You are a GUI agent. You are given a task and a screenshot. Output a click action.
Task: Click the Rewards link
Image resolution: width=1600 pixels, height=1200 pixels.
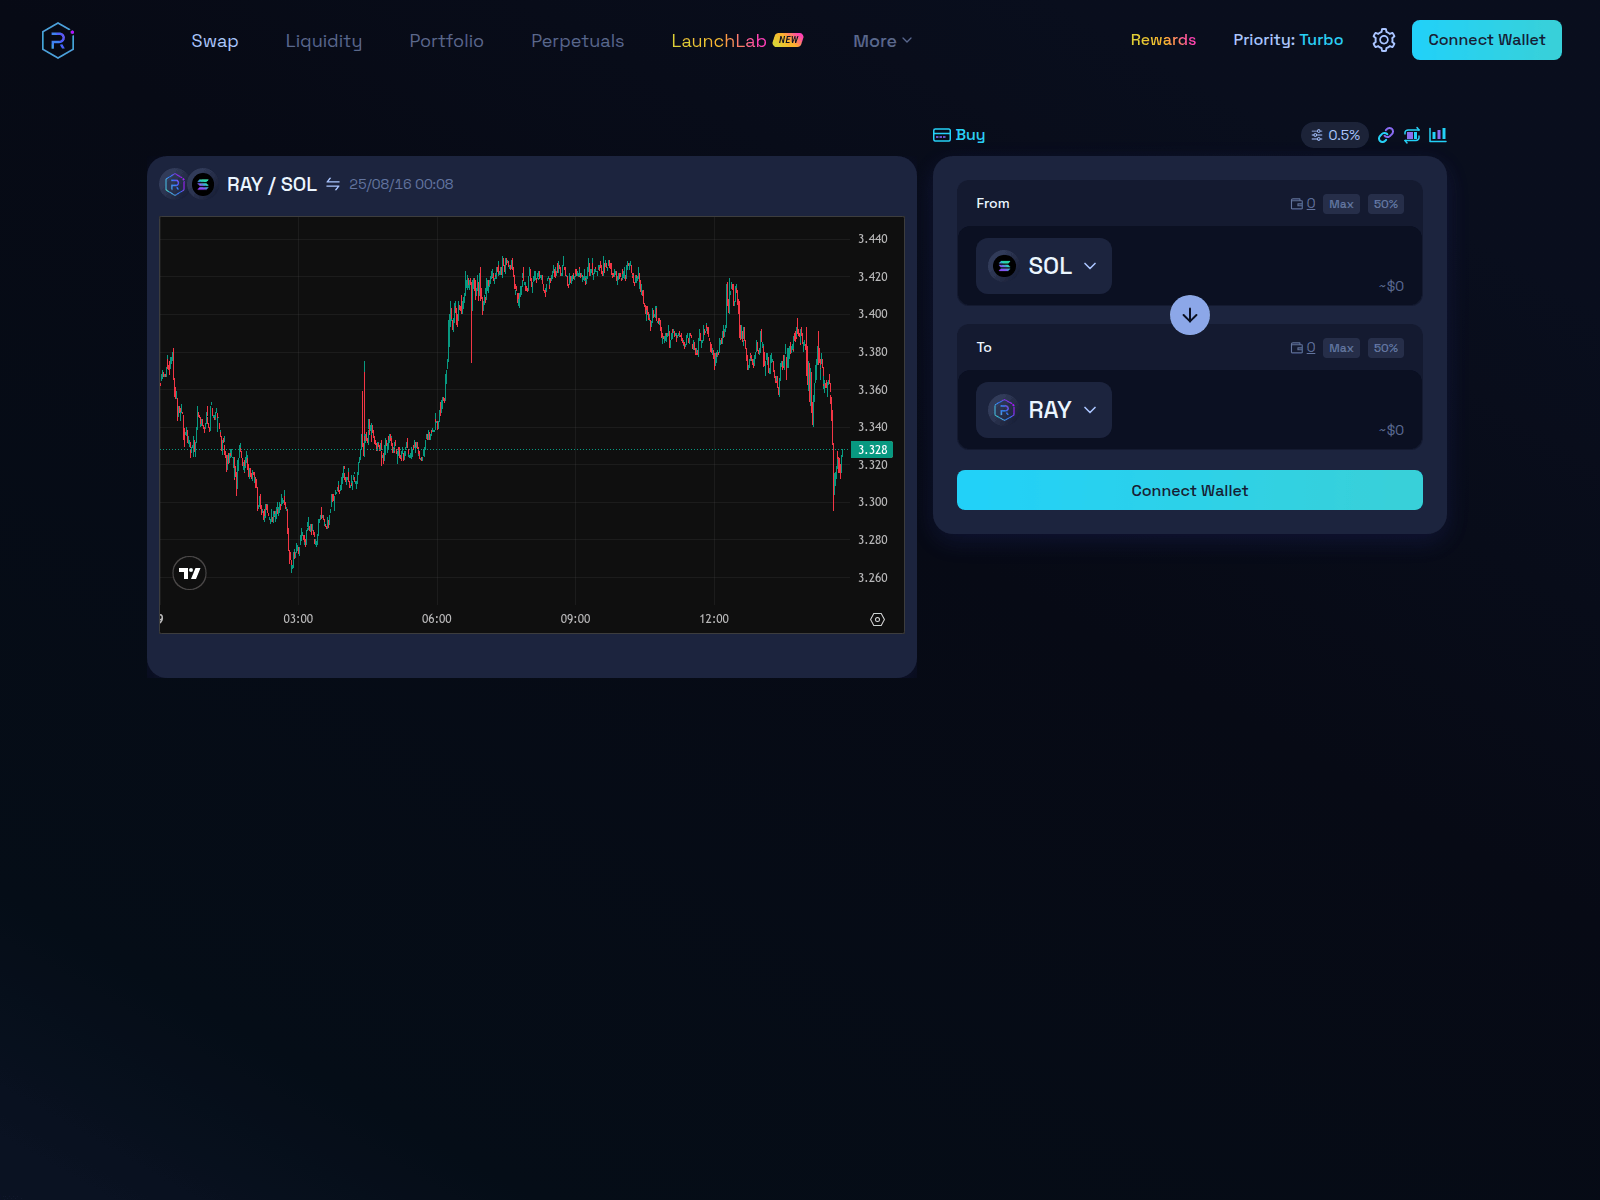click(x=1163, y=40)
